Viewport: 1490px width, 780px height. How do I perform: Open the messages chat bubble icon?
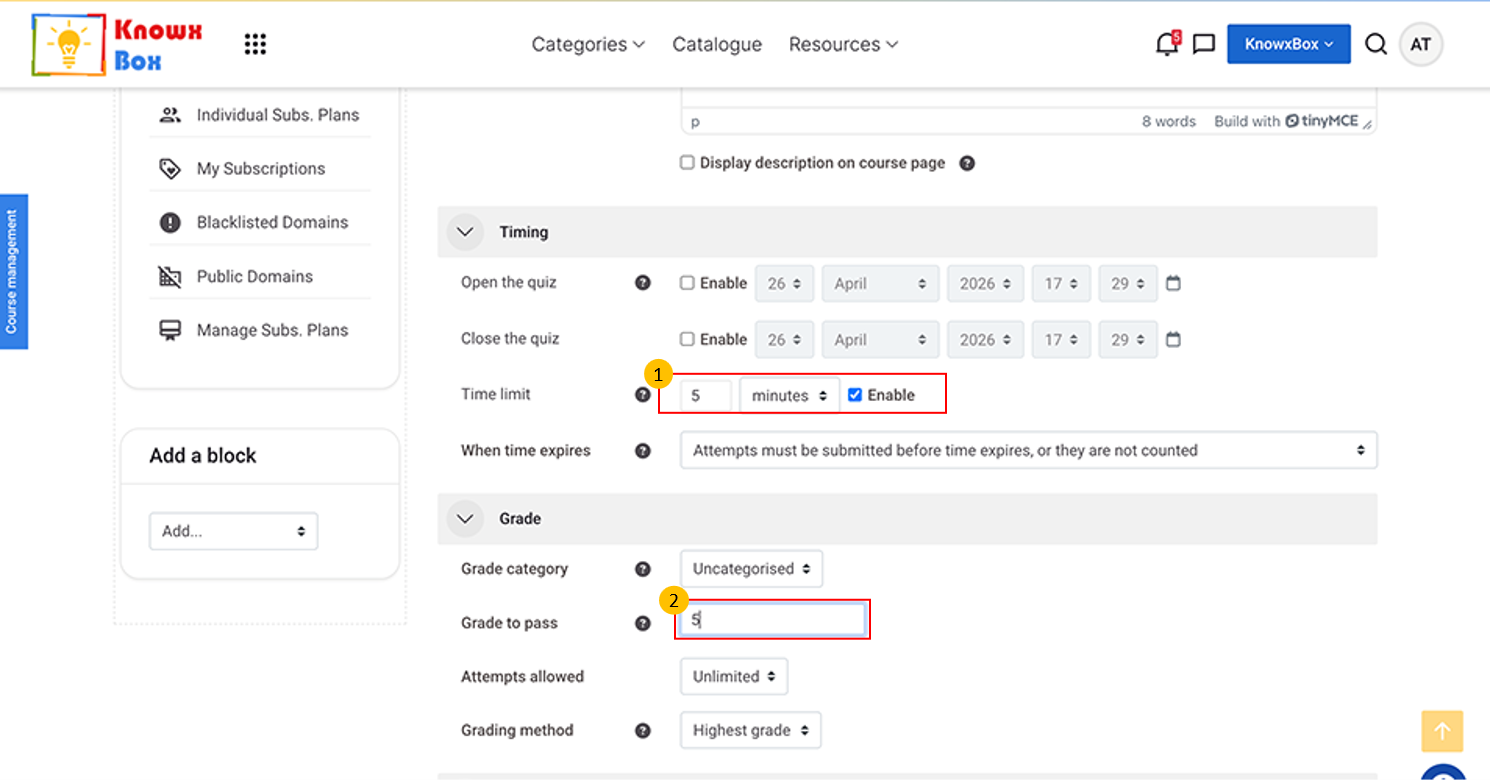coord(1204,44)
